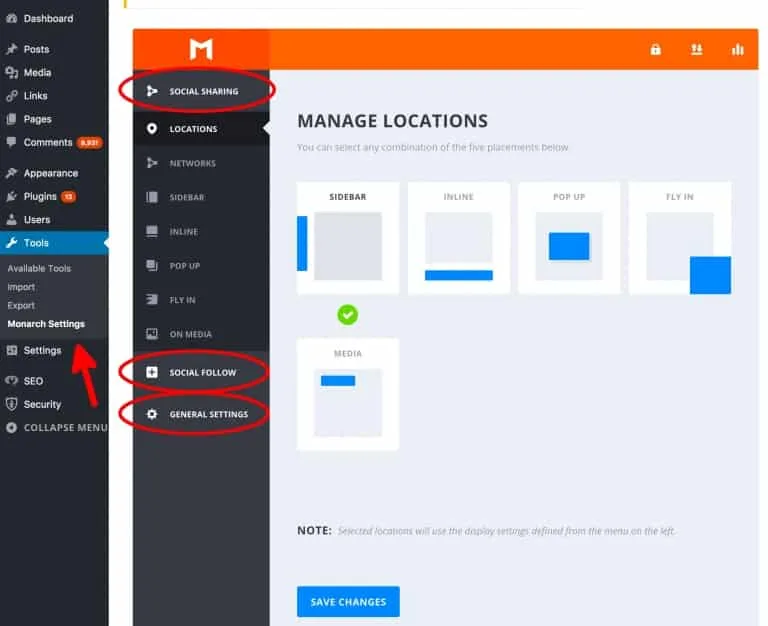
Task: Click the Media library icon
Action: coord(12,72)
